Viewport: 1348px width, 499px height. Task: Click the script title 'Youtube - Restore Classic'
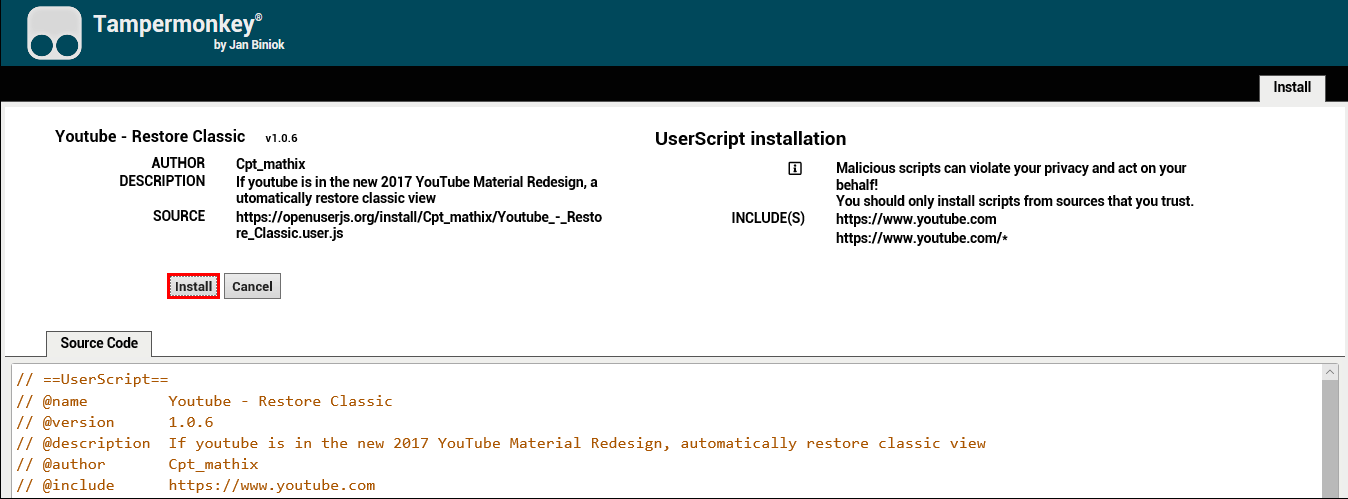pyautogui.click(x=150, y=137)
